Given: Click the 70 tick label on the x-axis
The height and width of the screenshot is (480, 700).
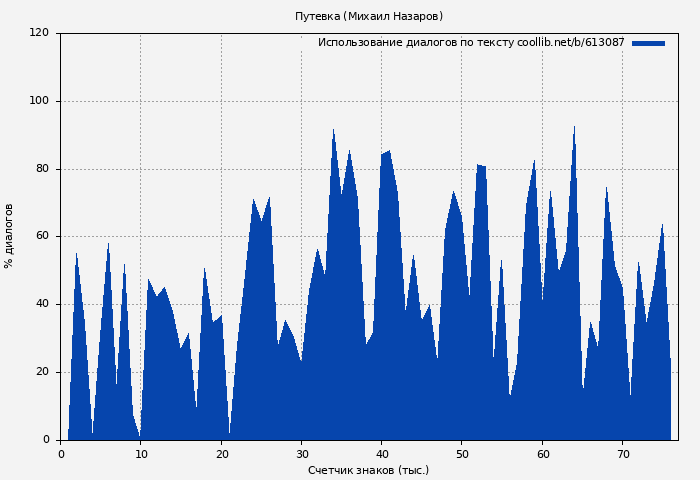Looking at the screenshot, I should (x=622, y=454).
